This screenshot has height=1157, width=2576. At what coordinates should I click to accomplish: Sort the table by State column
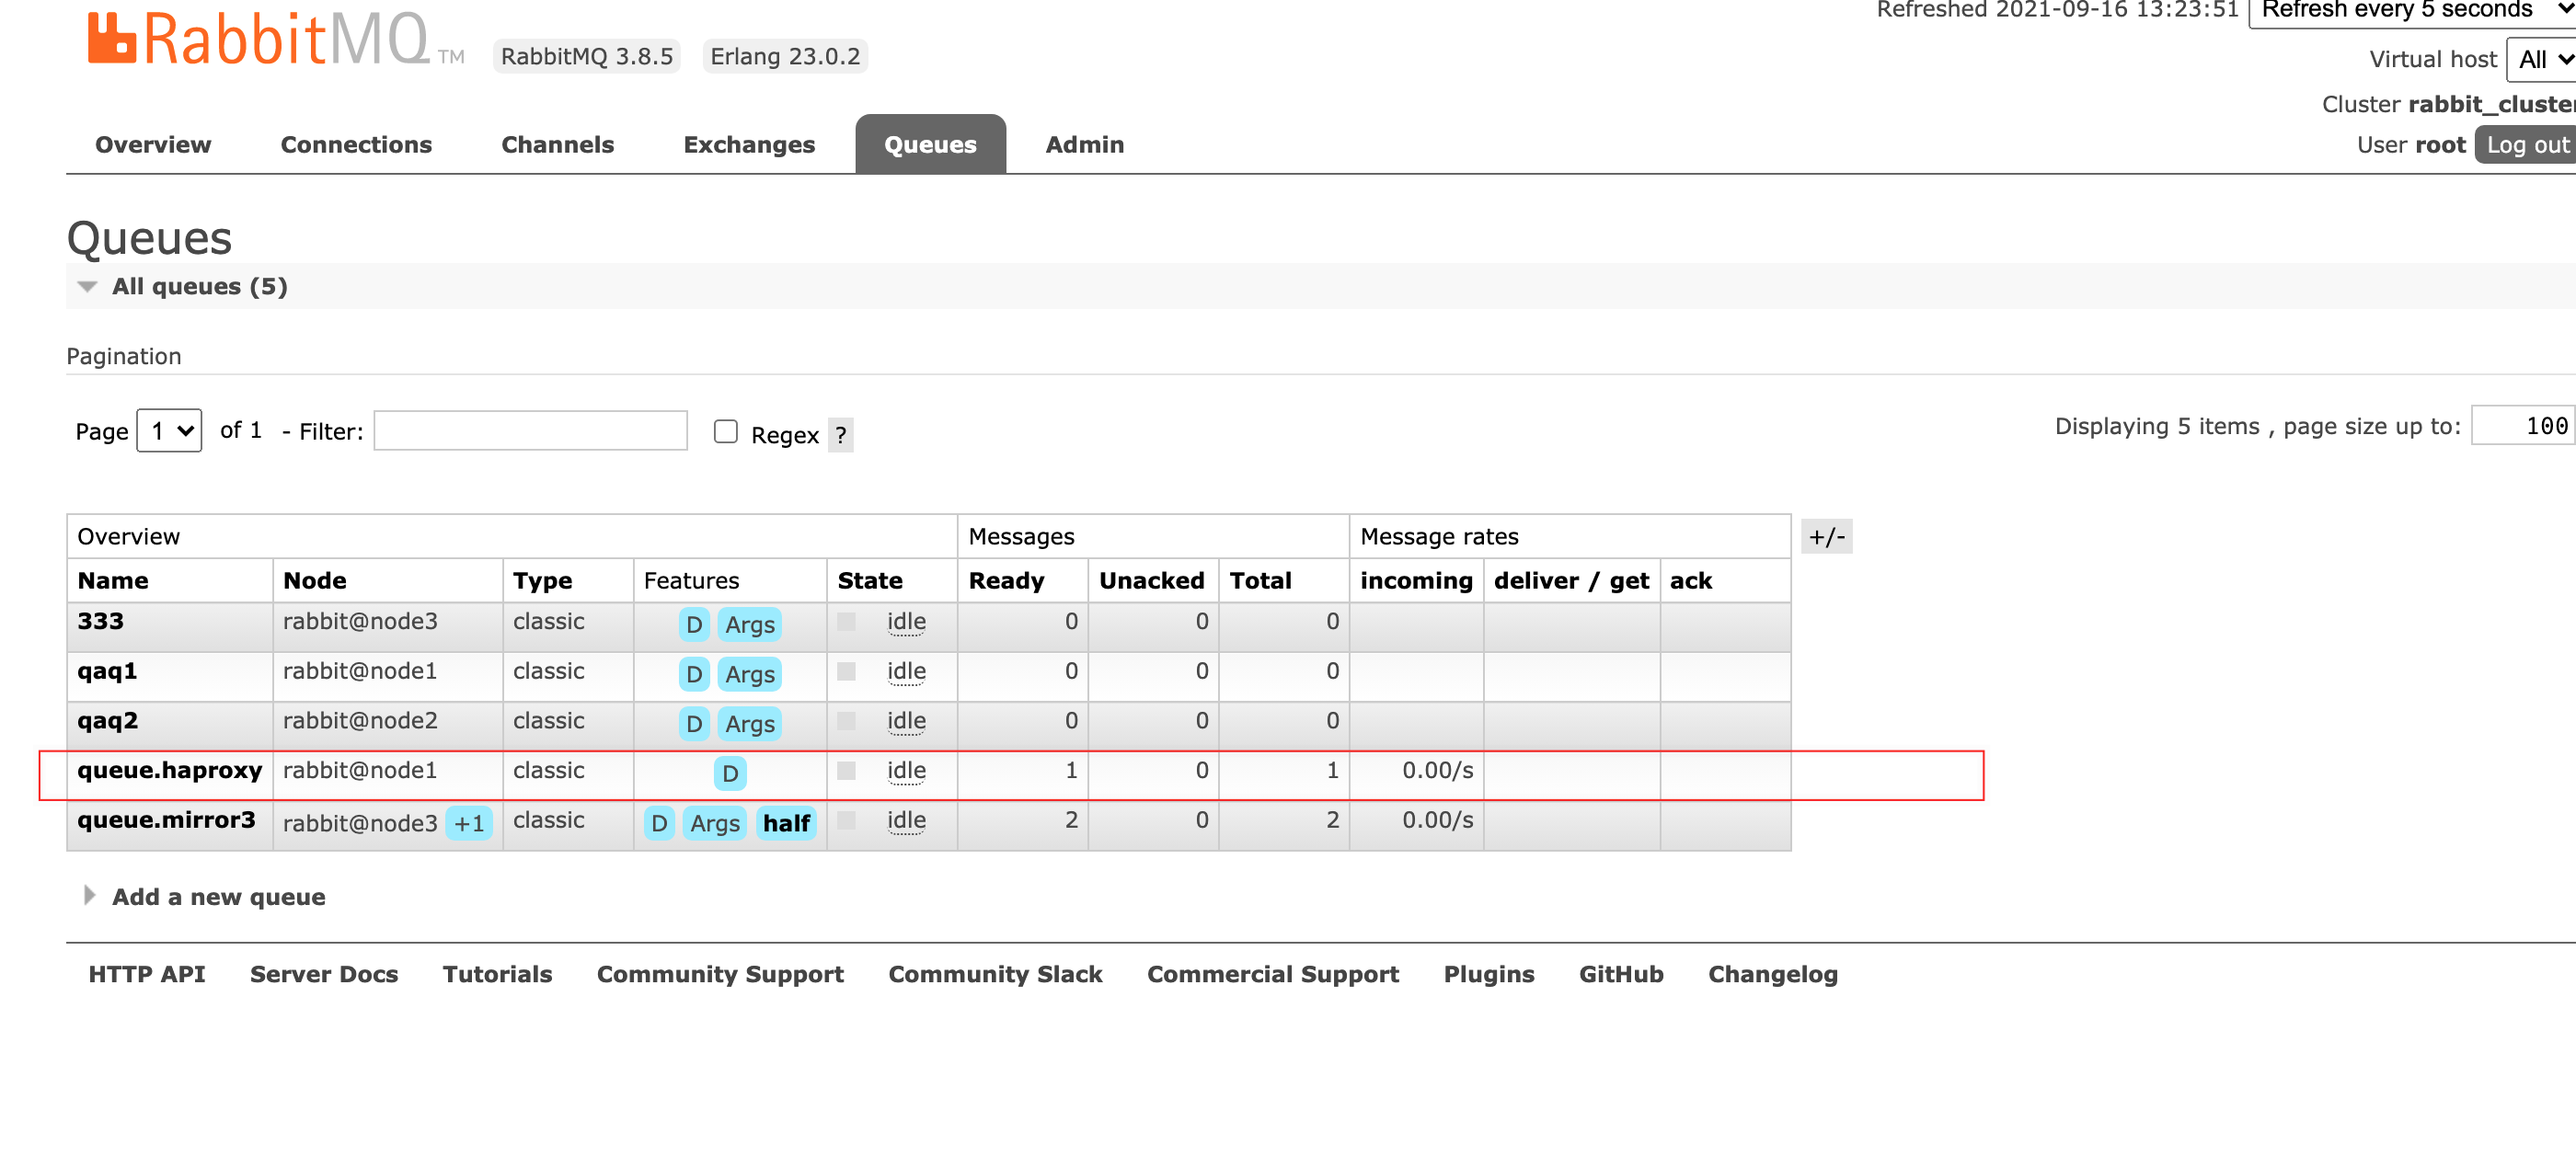point(870,581)
